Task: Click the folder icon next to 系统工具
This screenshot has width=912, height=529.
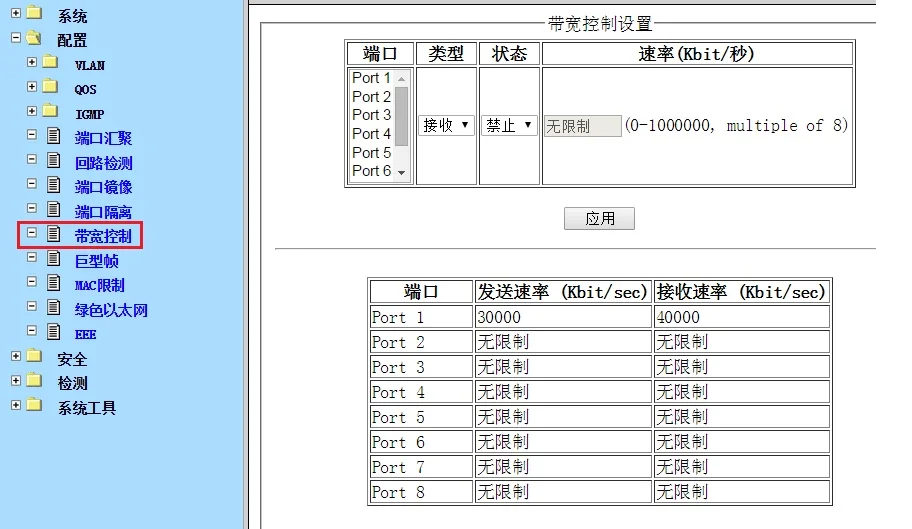Action: tap(35, 405)
